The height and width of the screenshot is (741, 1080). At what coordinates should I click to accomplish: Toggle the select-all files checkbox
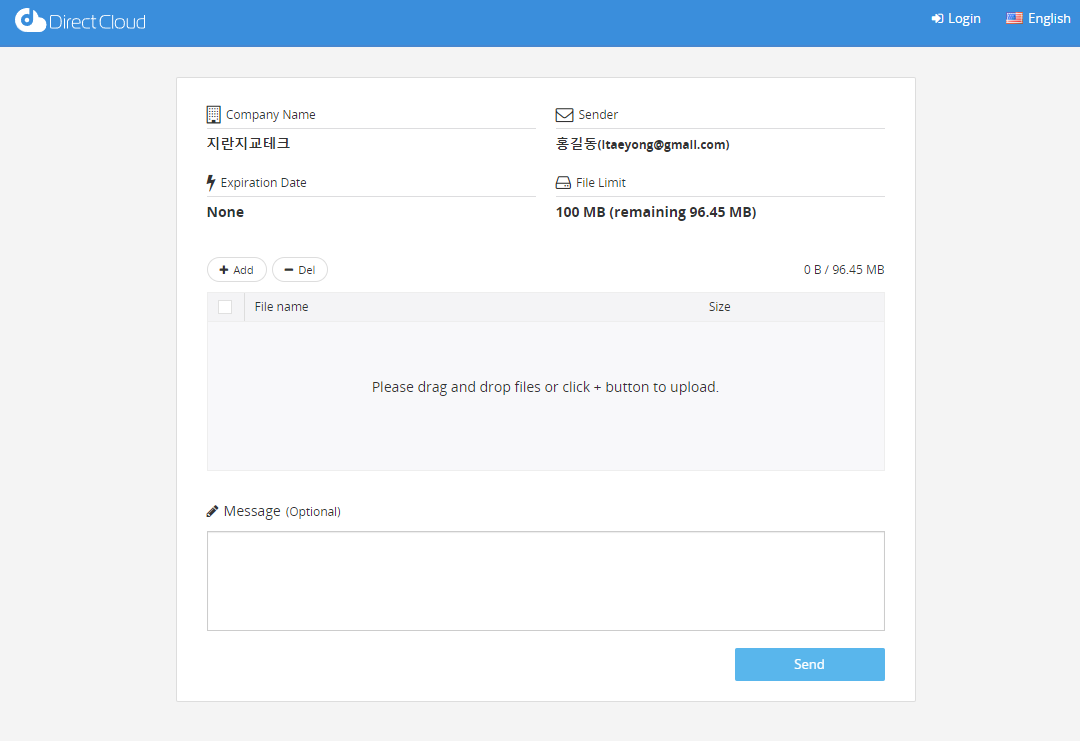(225, 307)
